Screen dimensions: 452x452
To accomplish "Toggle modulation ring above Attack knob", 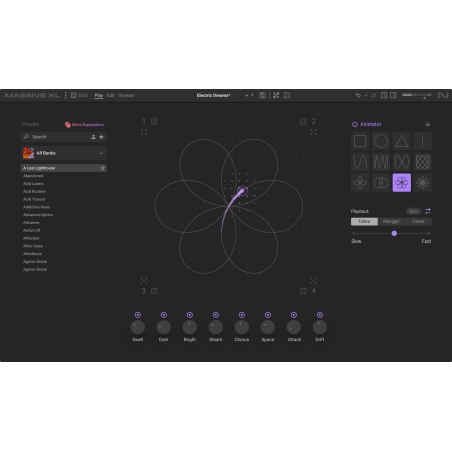I will [x=294, y=315].
